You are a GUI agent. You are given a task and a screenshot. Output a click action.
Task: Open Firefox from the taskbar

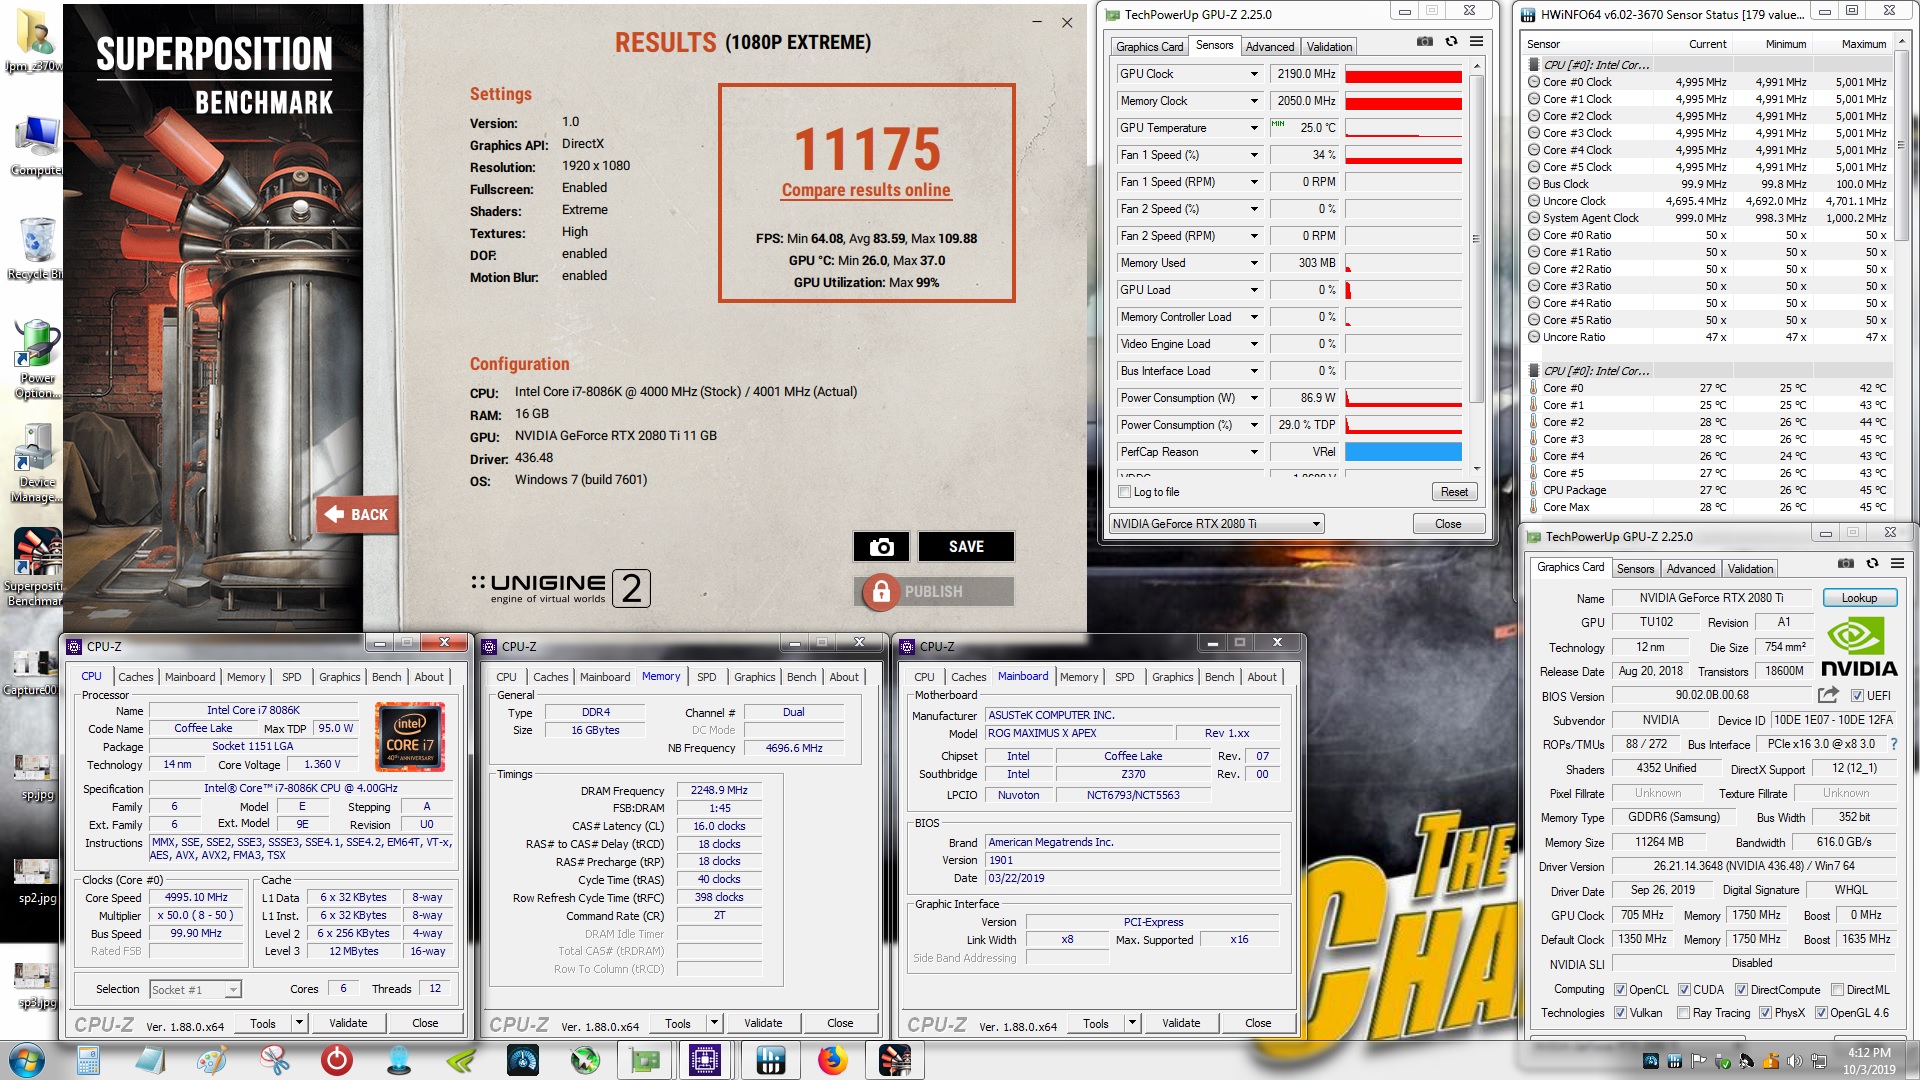coord(832,1060)
